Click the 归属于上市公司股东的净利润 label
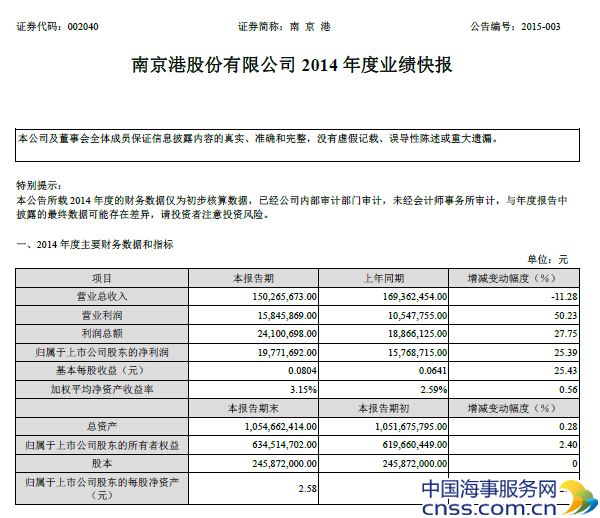This screenshot has width=600, height=518. pyautogui.click(x=102, y=352)
